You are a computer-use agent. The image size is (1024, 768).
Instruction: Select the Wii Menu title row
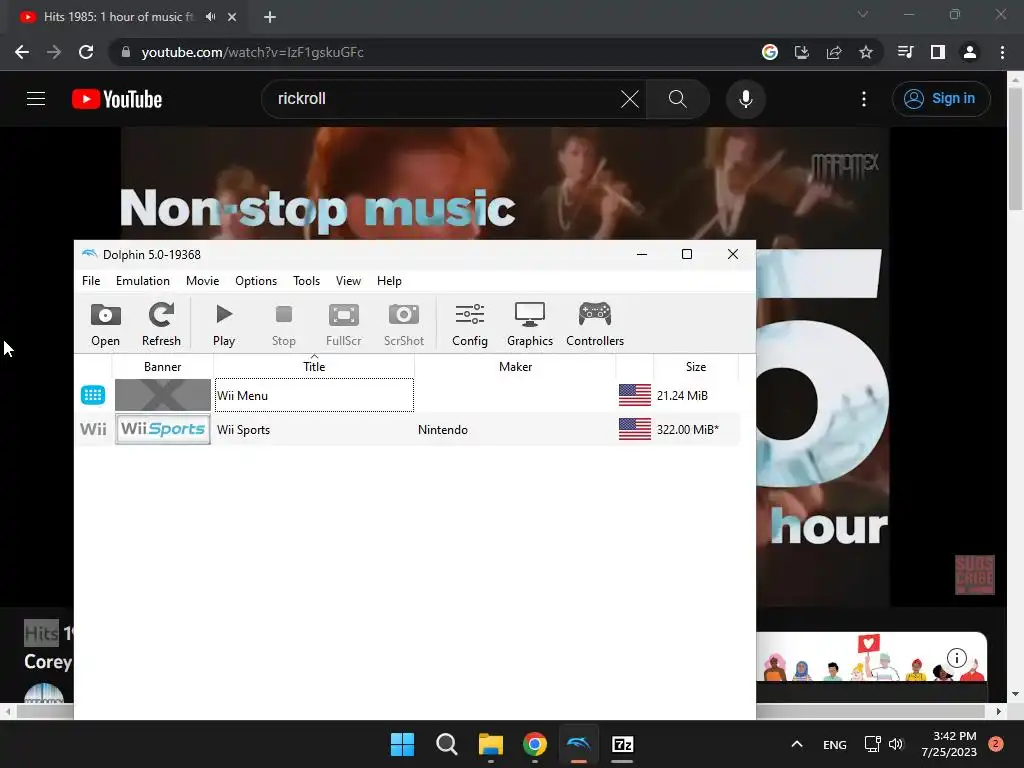click(x=314, y=395)
